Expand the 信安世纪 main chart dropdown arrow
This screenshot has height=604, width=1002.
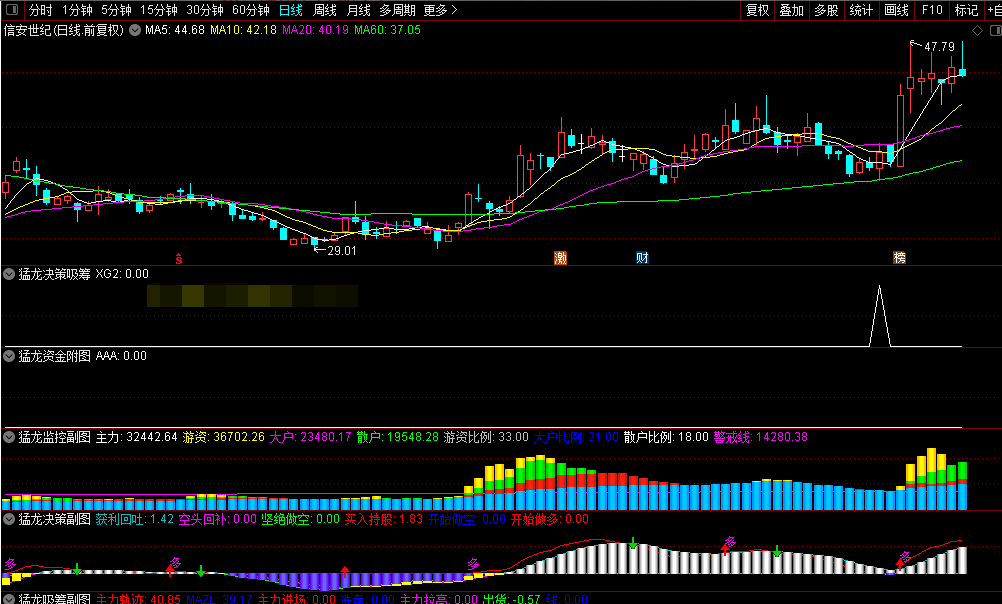pyautogui.click(x=135, y=30)
